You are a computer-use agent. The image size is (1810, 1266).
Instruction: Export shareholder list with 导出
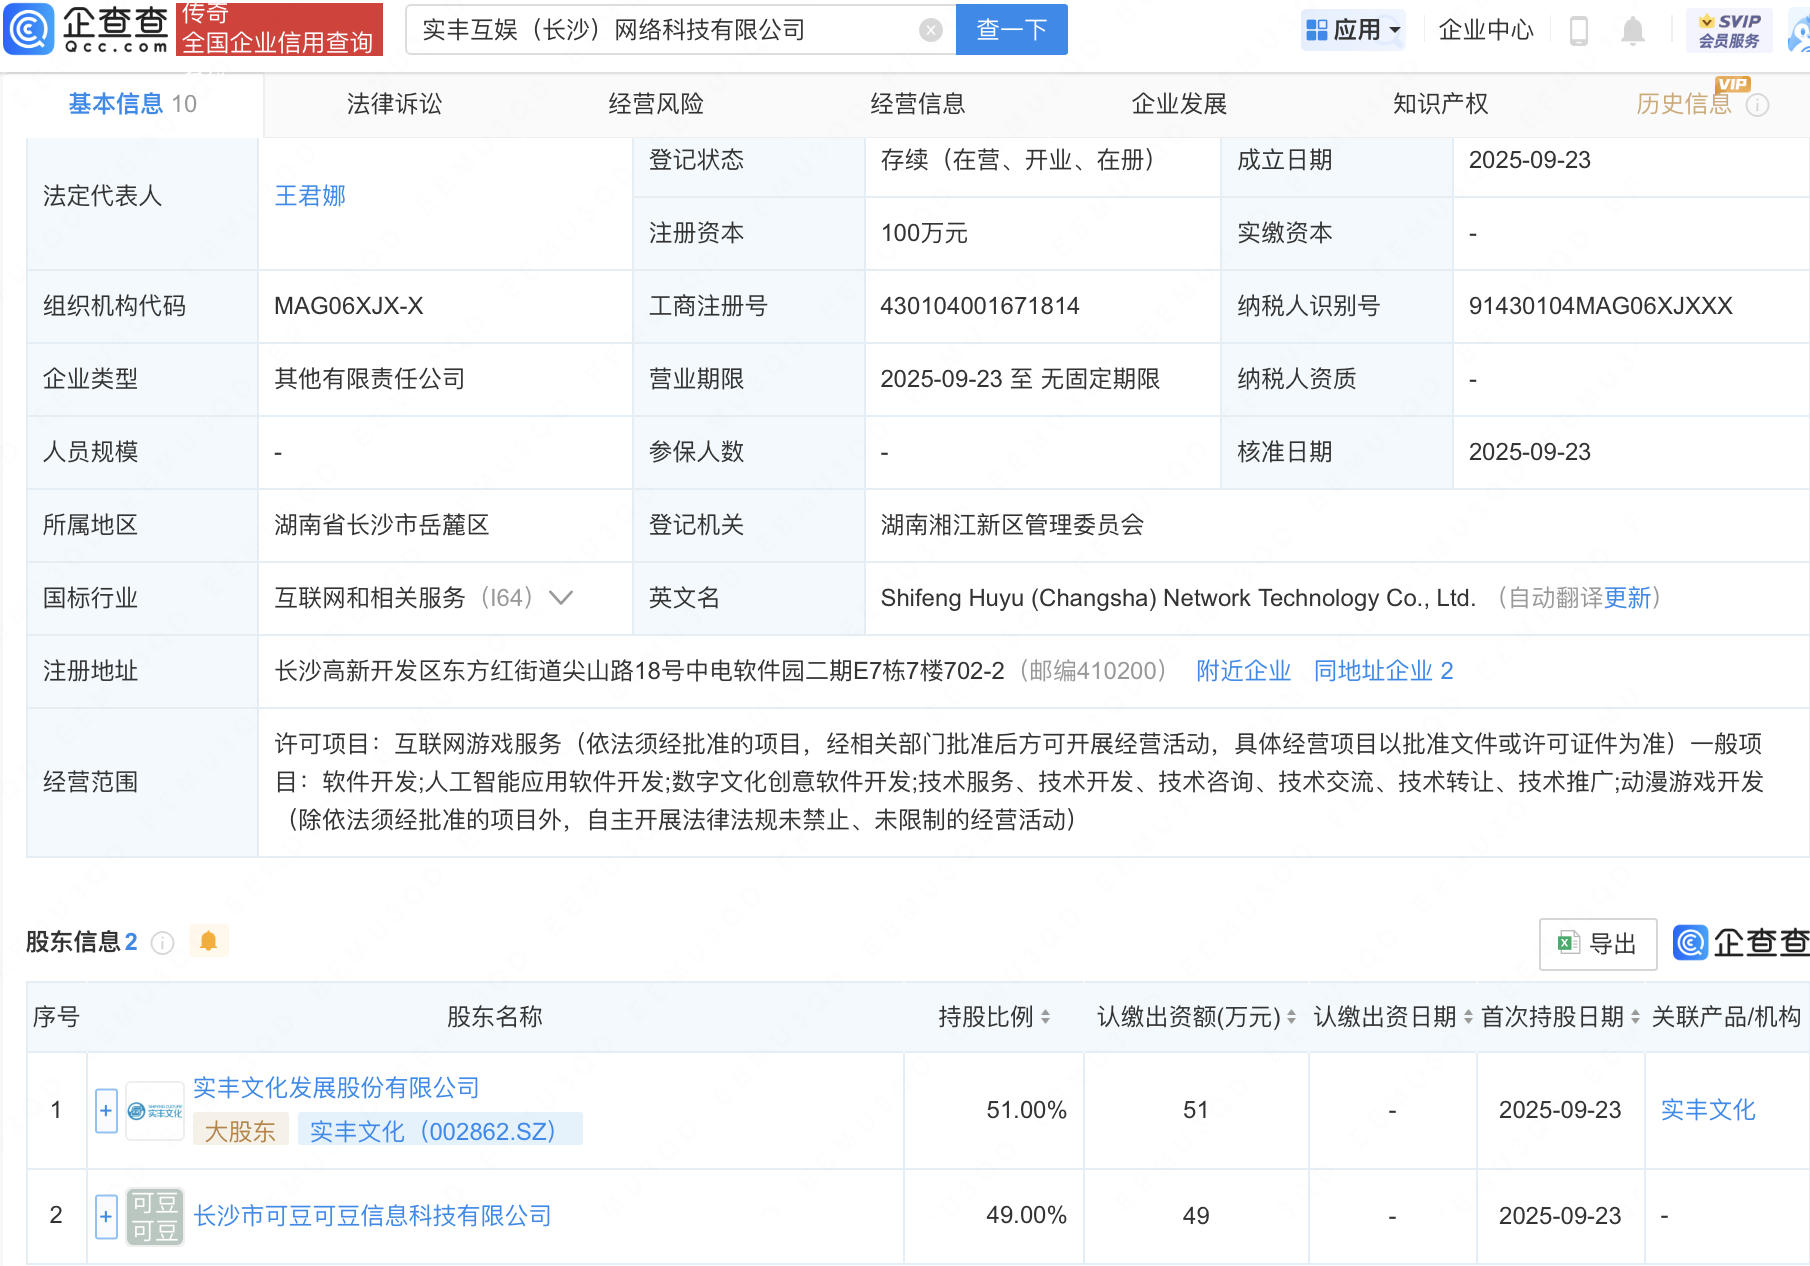[1597, 943]
